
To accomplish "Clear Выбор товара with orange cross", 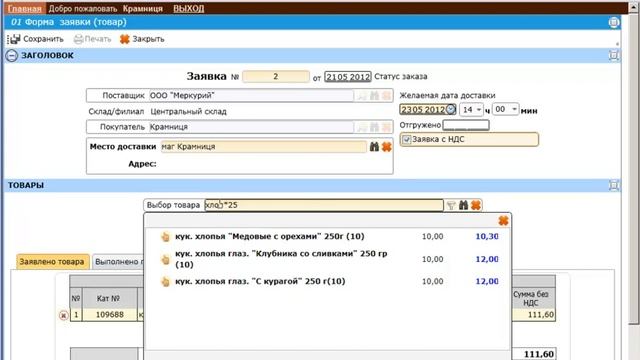I will [x=476, y=205].
